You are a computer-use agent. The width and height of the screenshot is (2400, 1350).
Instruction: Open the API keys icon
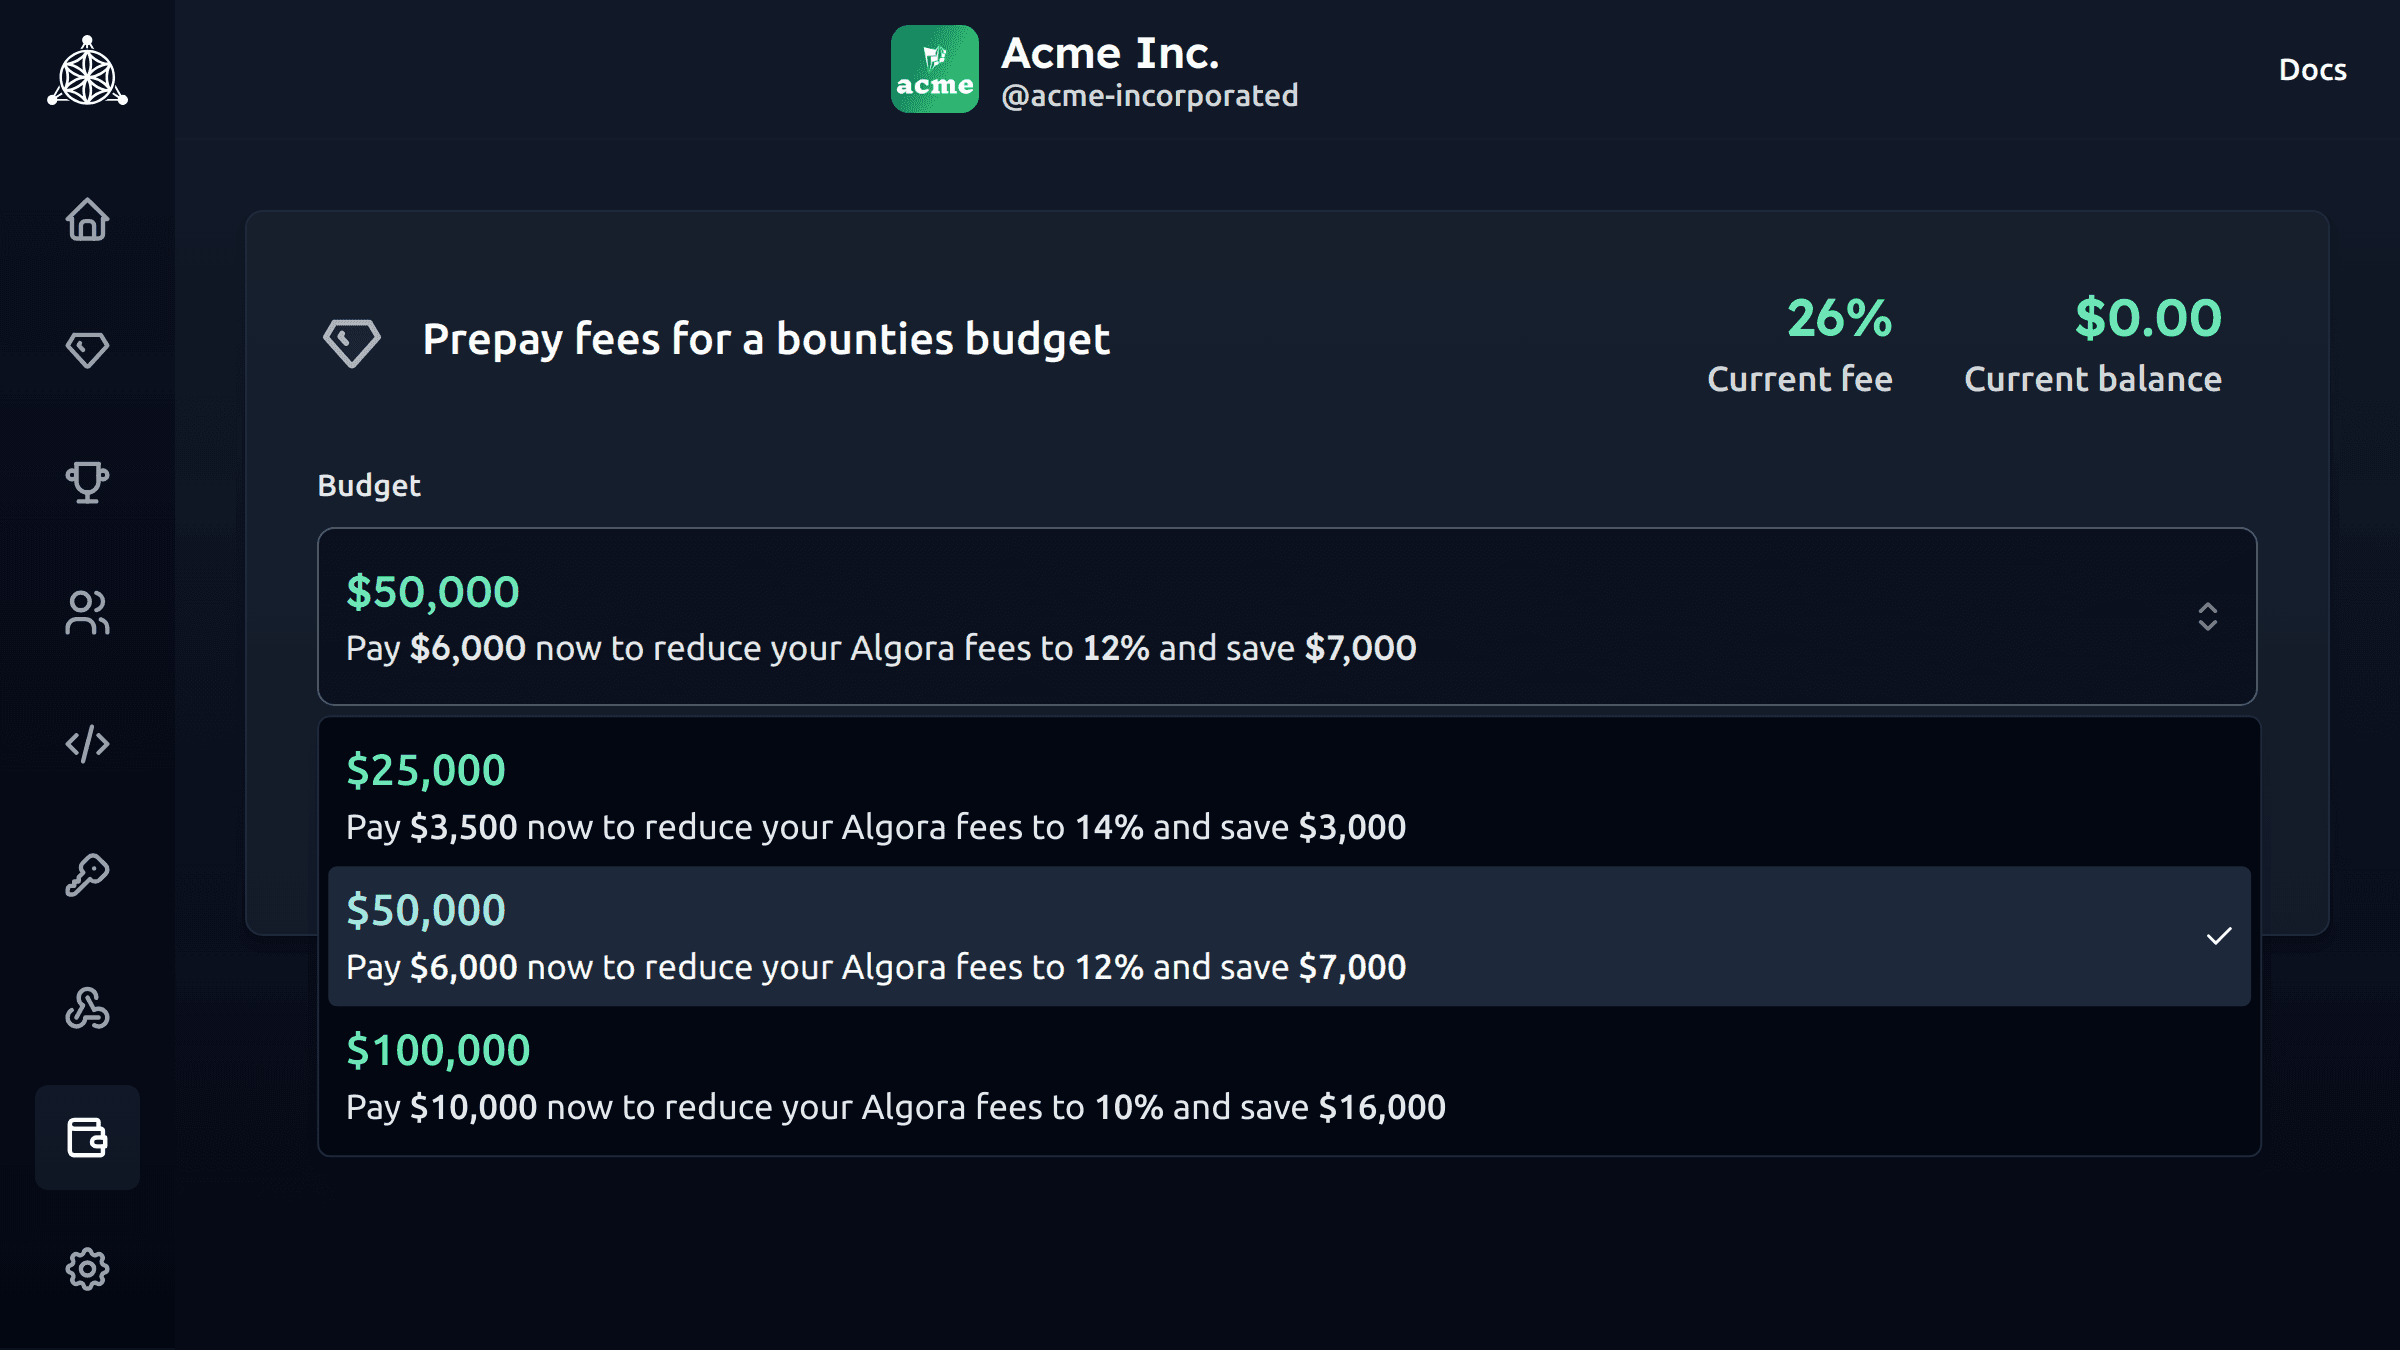tap(87, 875)
